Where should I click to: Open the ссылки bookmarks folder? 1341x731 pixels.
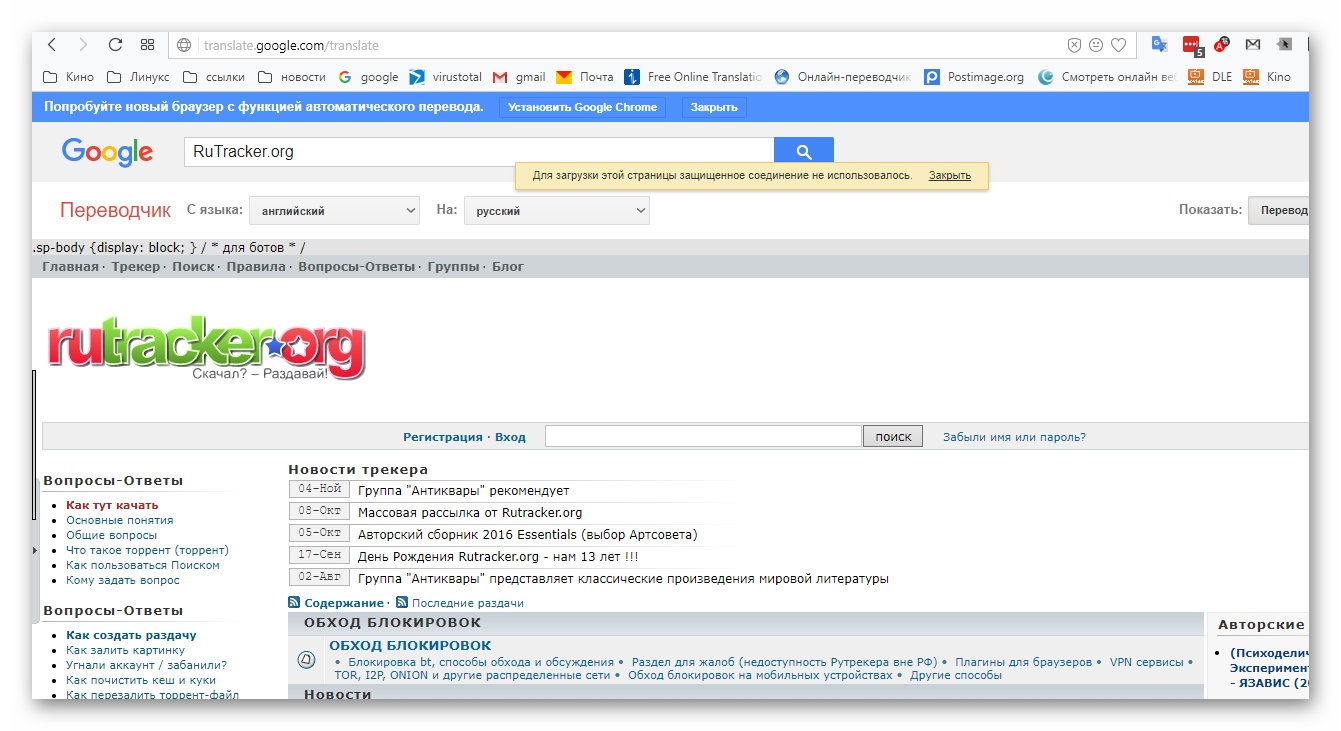(214, 77)
